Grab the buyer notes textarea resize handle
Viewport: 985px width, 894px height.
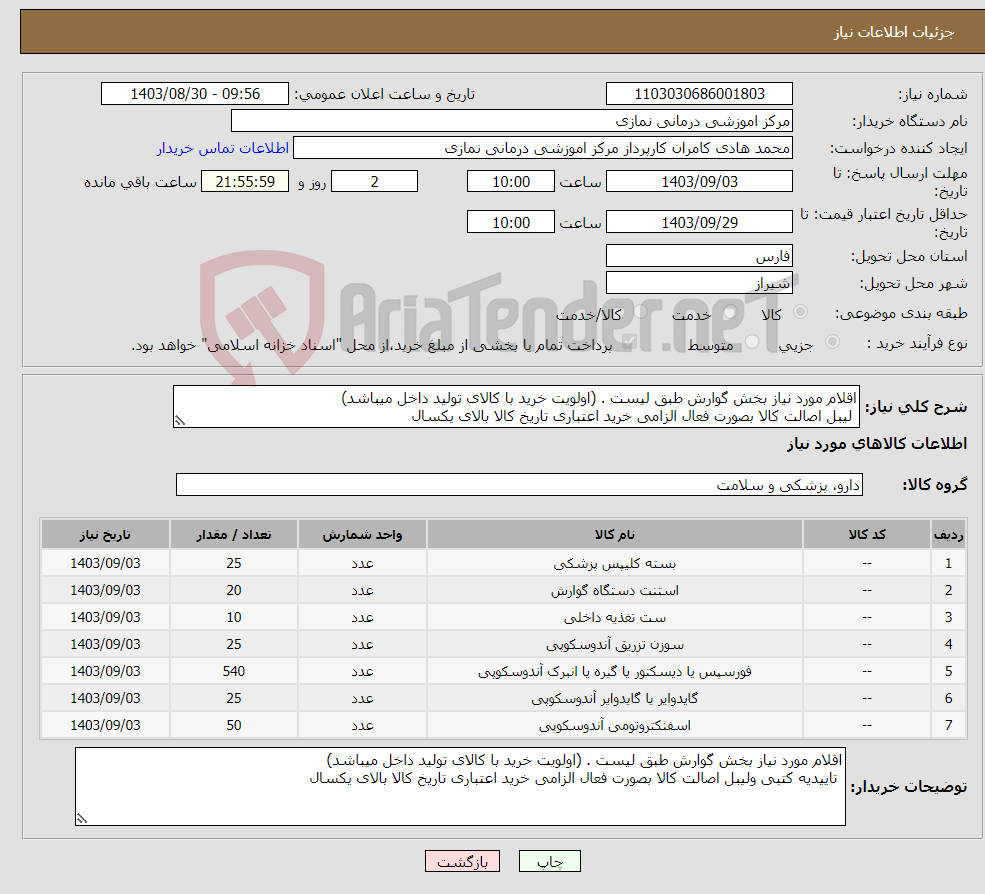82,818
